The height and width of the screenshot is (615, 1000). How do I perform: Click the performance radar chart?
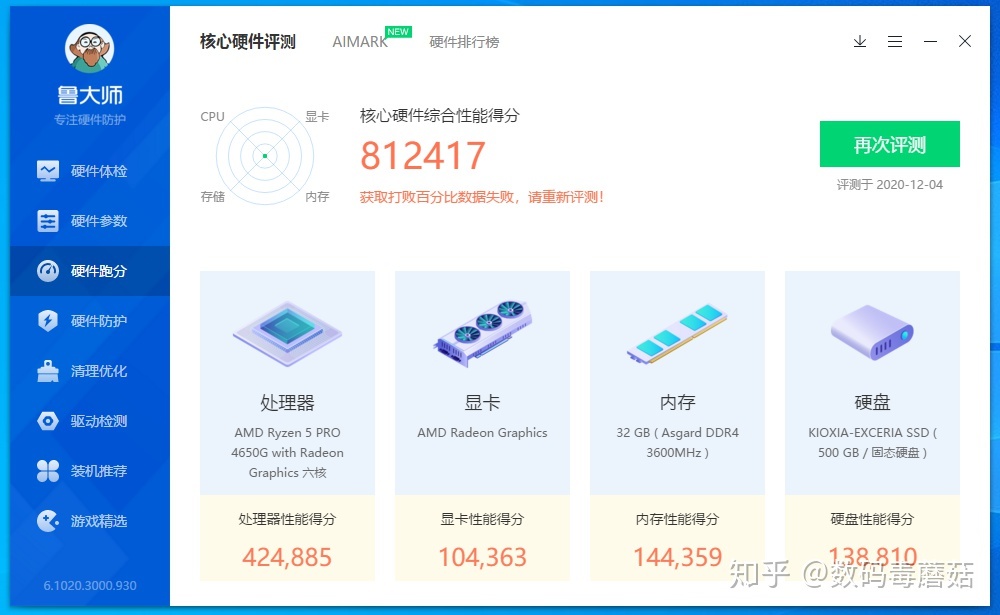pyautogui.click(x=264, y=156)
